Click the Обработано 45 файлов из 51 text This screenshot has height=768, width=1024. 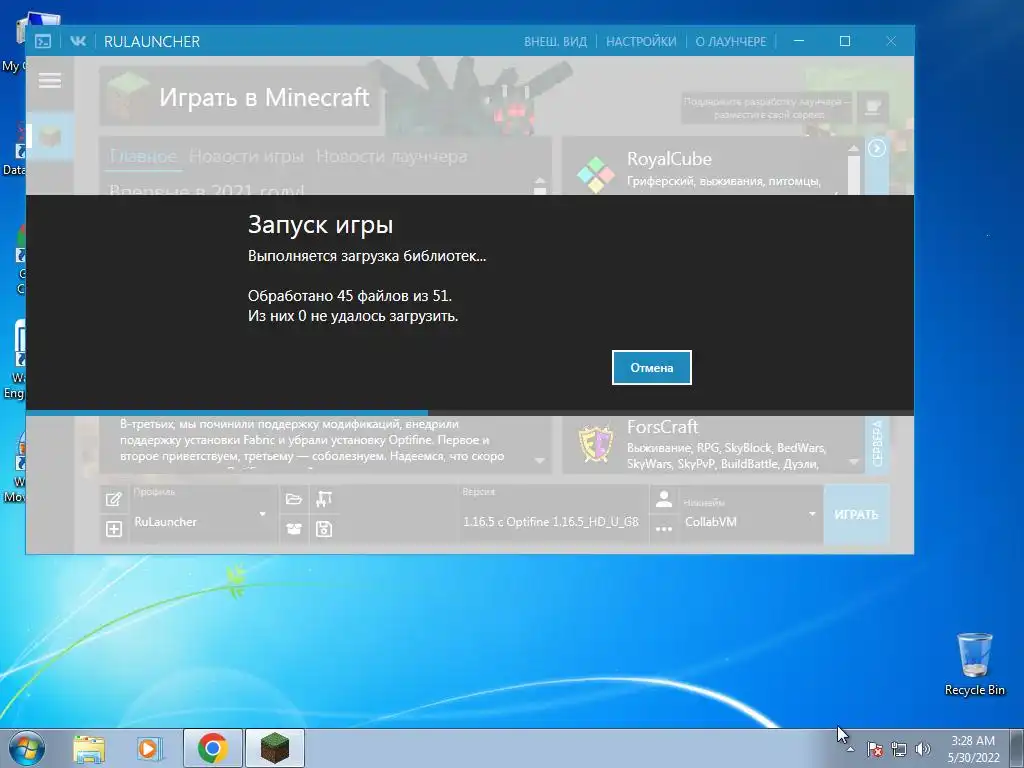point(349,296)
